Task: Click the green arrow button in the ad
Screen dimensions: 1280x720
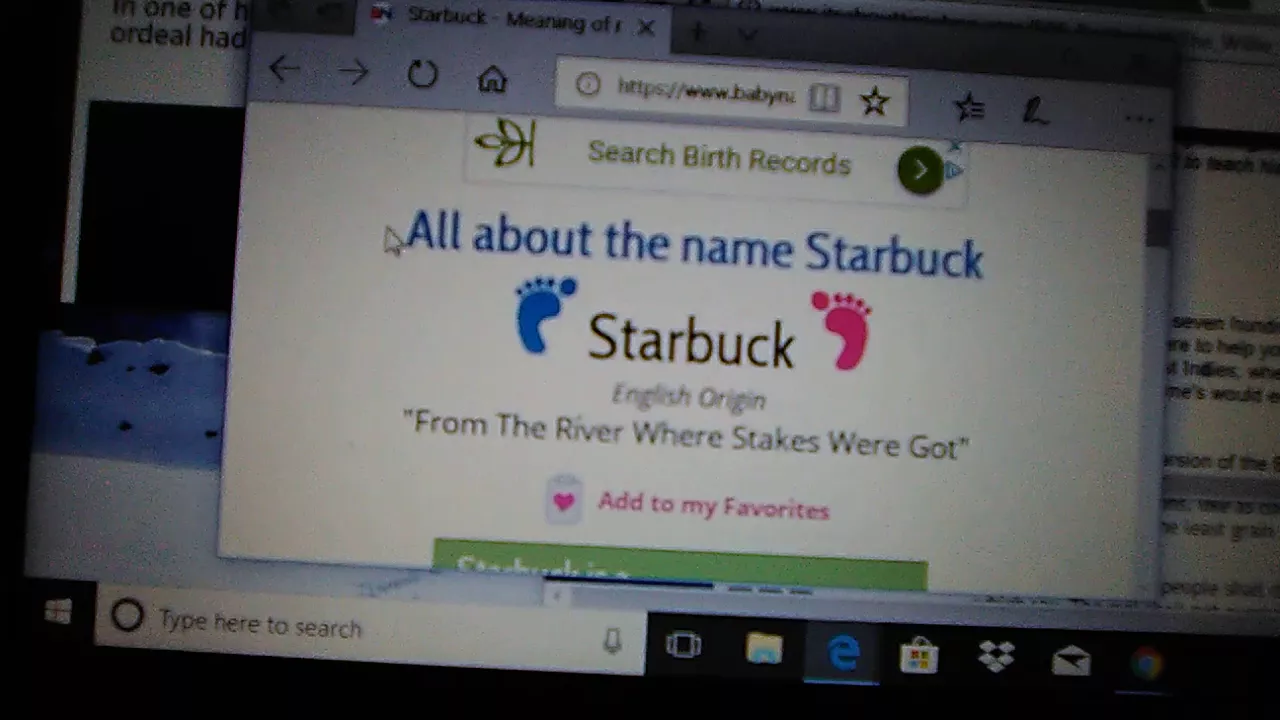Action: pos(919,171)
